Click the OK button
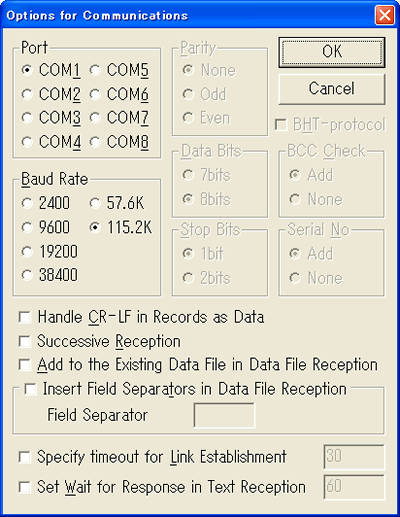 tap(332, 52)
